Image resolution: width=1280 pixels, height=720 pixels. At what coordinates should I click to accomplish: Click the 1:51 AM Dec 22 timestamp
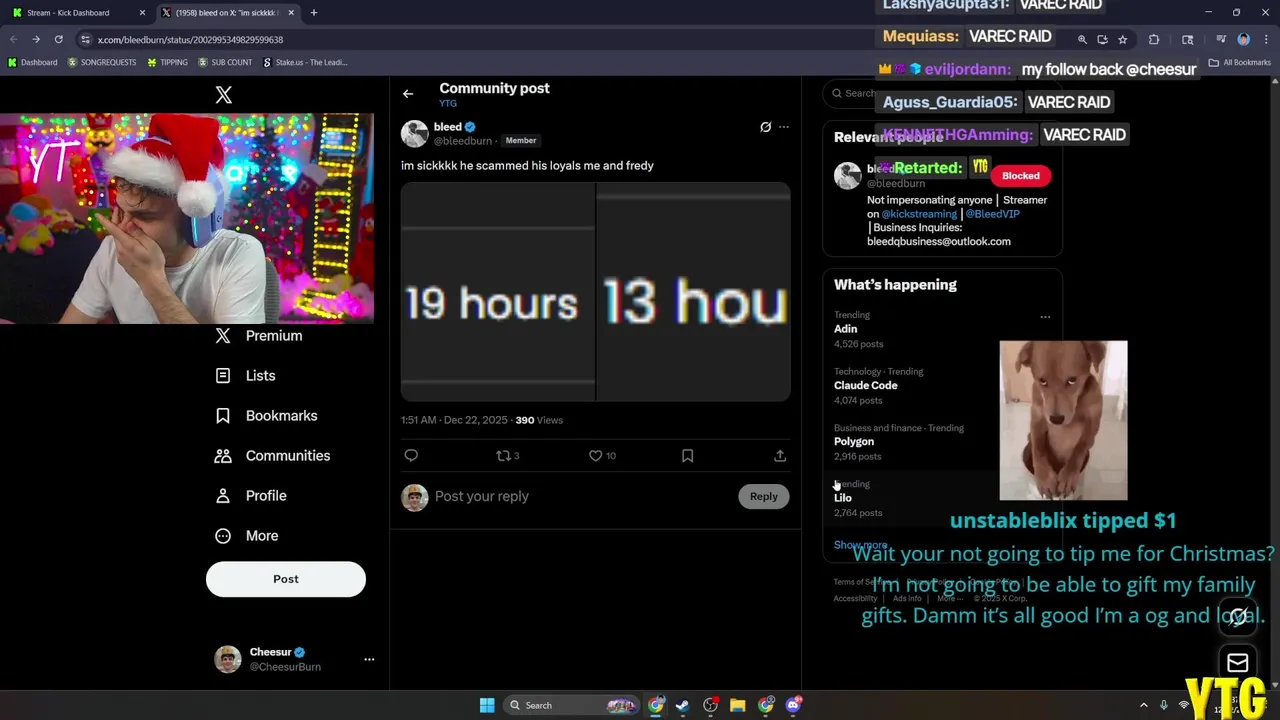point(454,420)
